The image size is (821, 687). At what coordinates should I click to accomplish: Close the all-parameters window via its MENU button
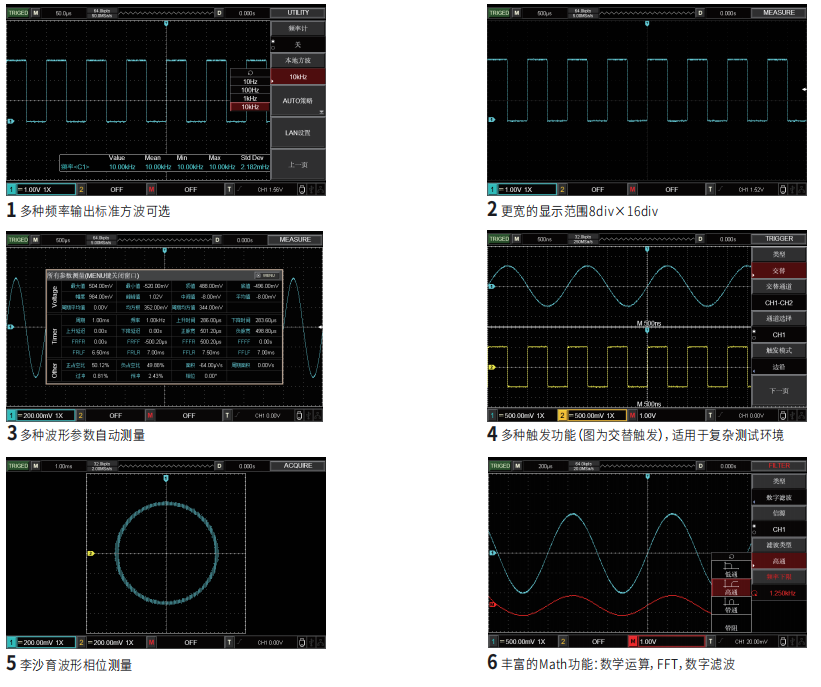point(268,275)
